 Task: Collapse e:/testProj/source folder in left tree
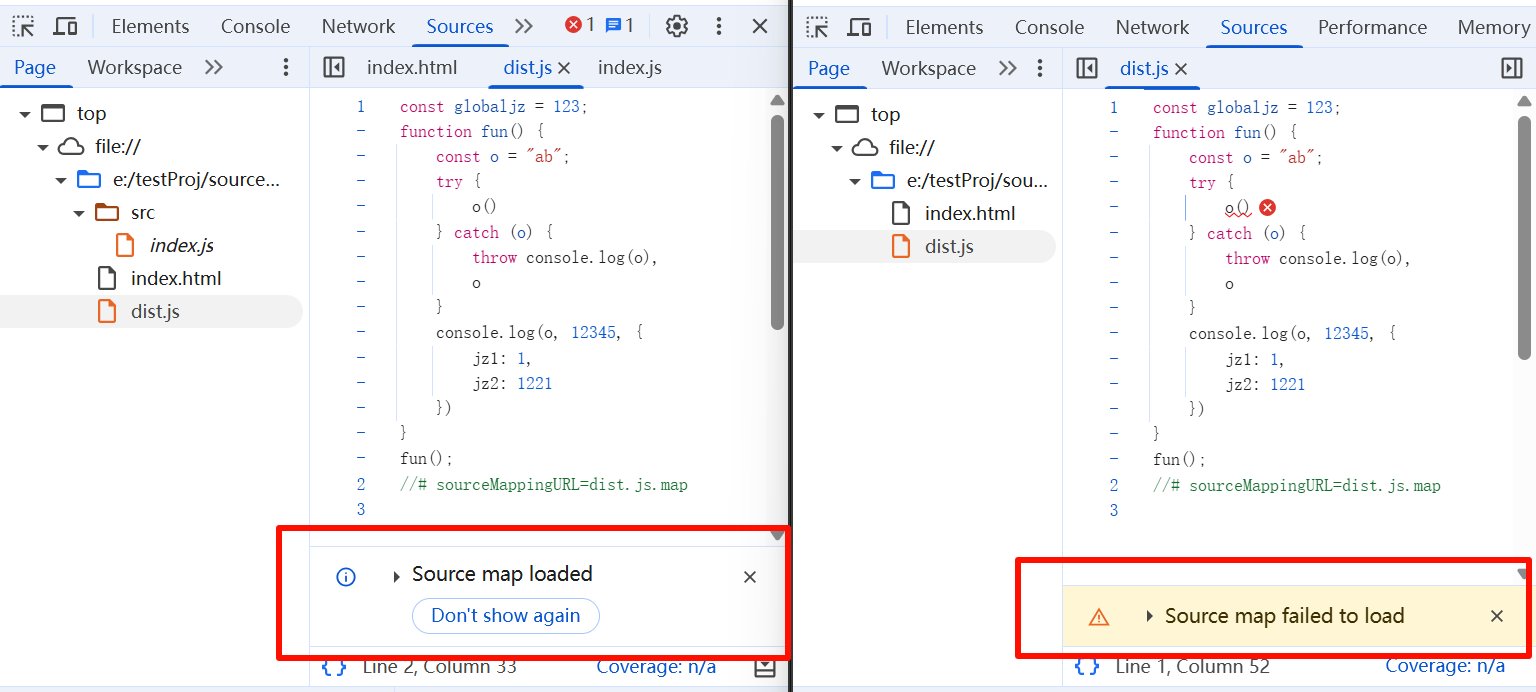coord(61,180)
